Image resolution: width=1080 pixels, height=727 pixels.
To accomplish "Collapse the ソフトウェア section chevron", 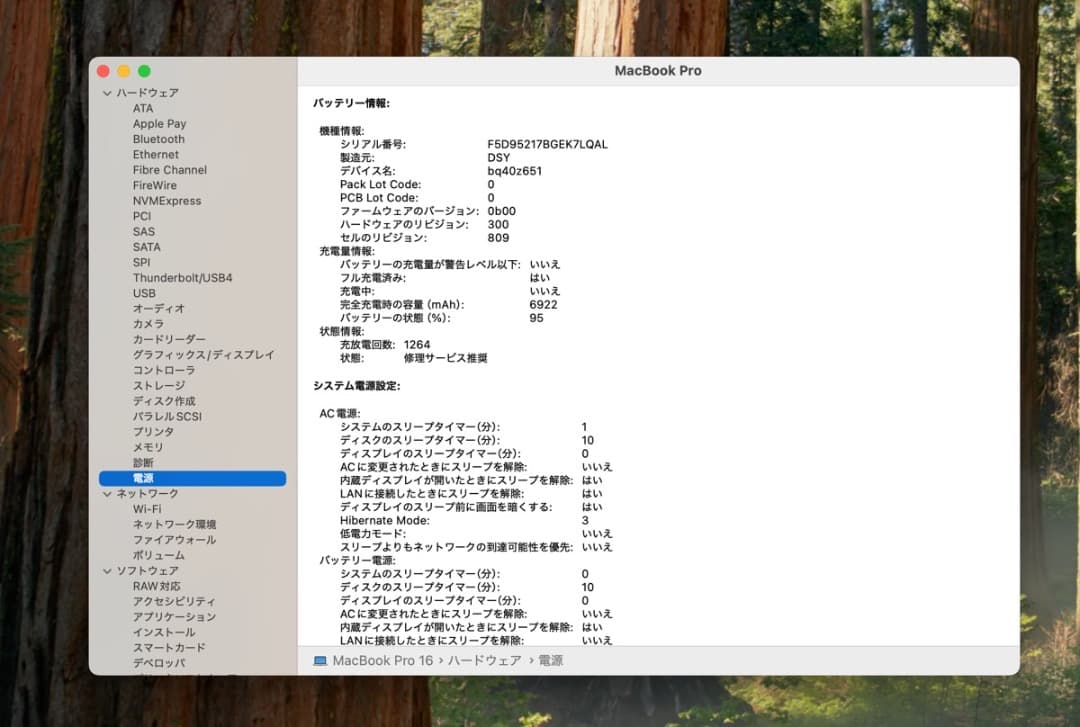I will 107,570.
